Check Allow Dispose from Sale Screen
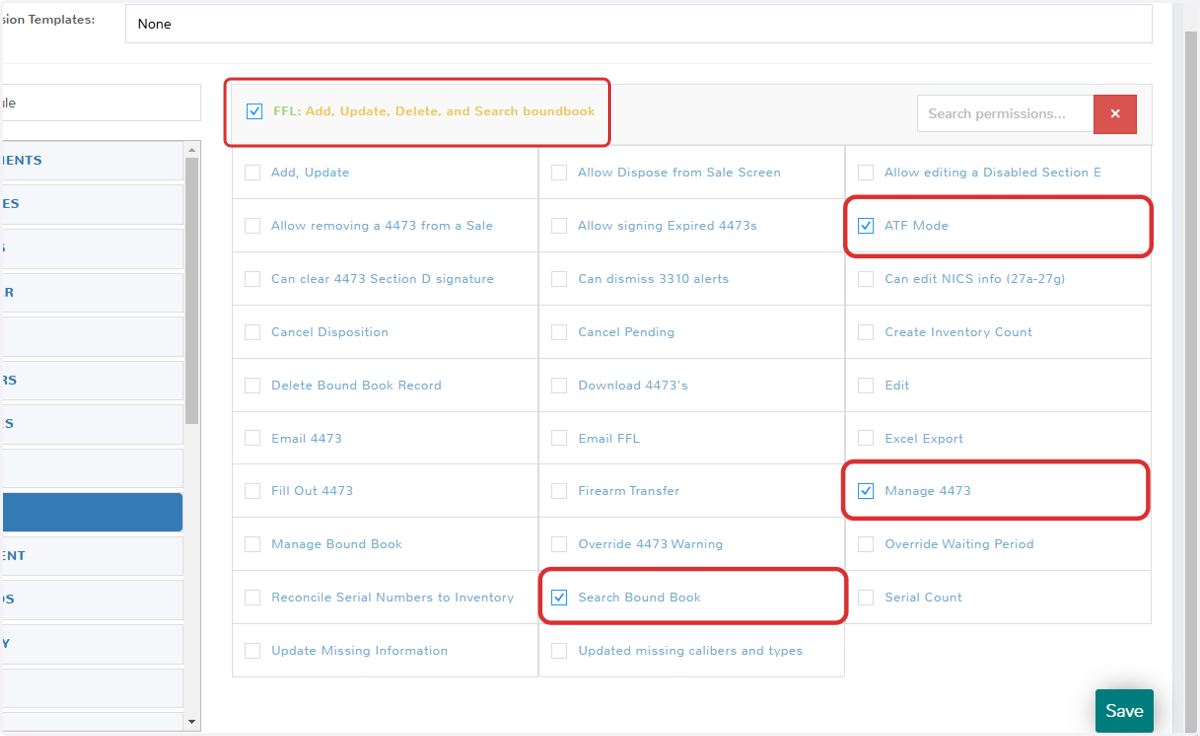Screen dimensions: 1200x736 point(559,173)
